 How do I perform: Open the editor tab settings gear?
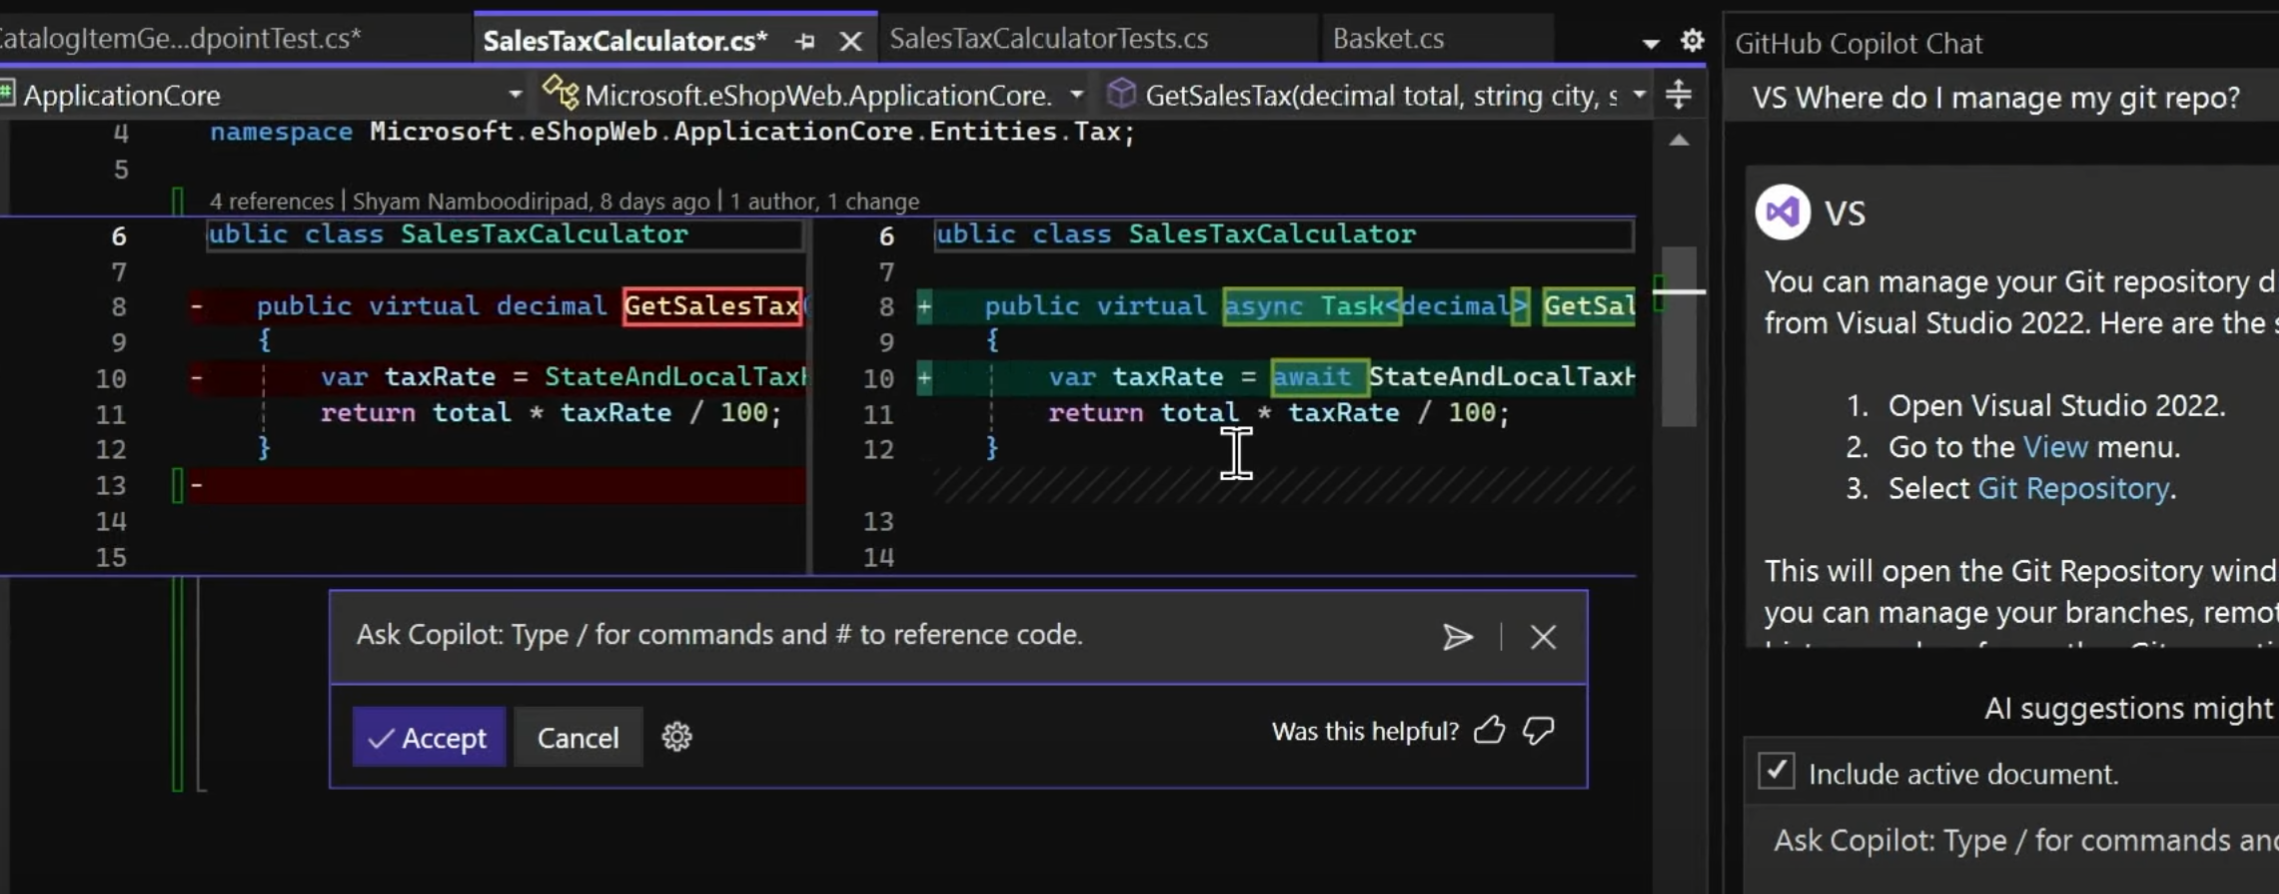1692,41
